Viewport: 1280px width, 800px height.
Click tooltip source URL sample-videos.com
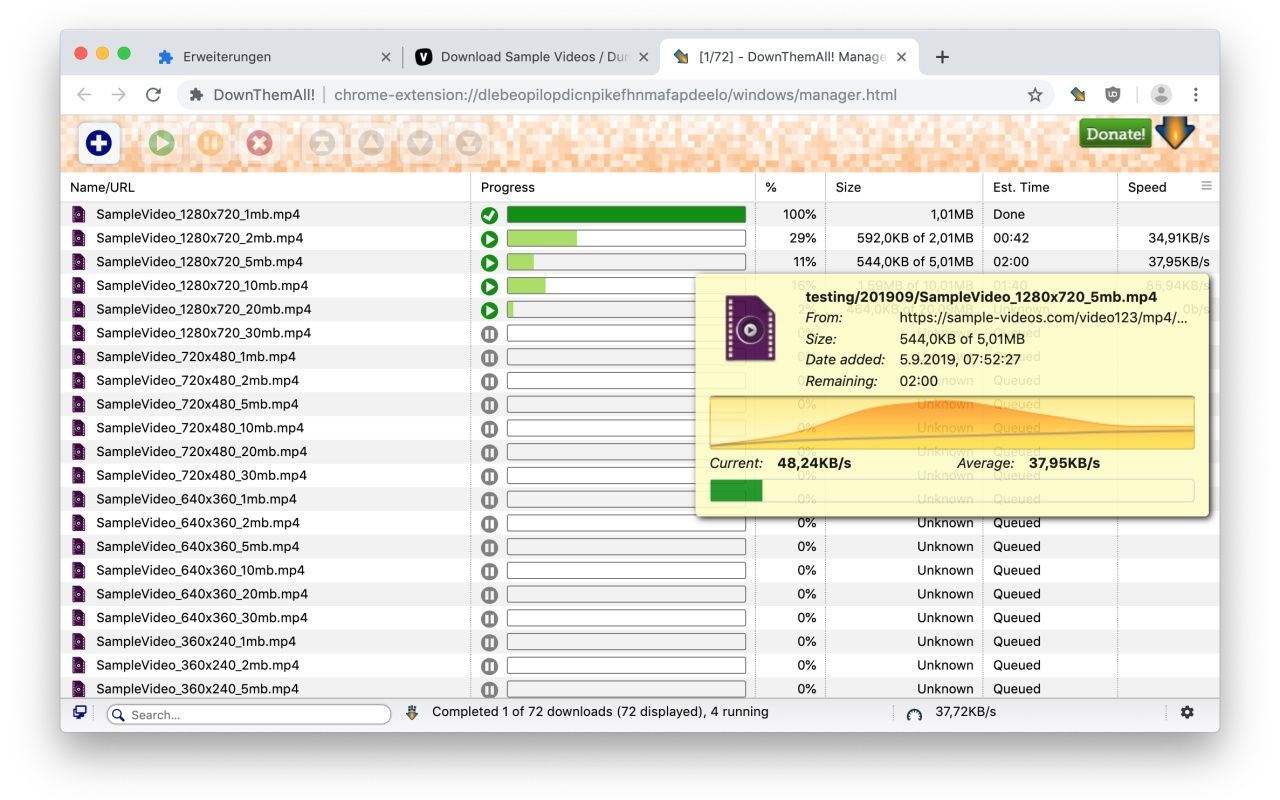(1044, 318)
